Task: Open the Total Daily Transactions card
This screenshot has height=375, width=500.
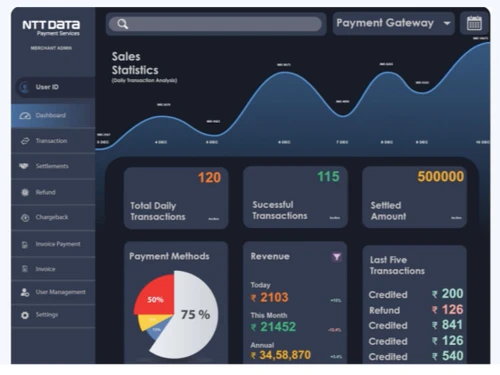Action: (x=176, y=198)
